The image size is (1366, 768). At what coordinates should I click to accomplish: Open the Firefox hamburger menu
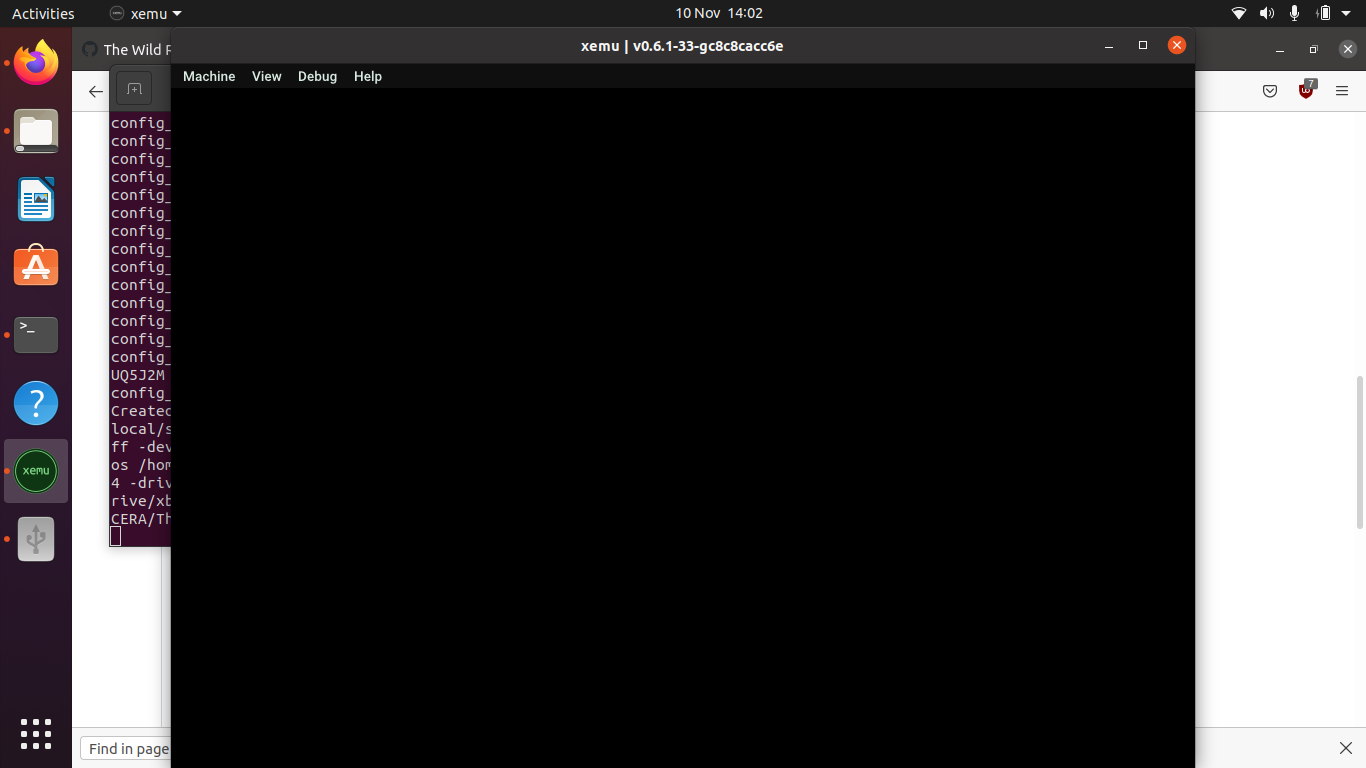(x=1342, y=90)
